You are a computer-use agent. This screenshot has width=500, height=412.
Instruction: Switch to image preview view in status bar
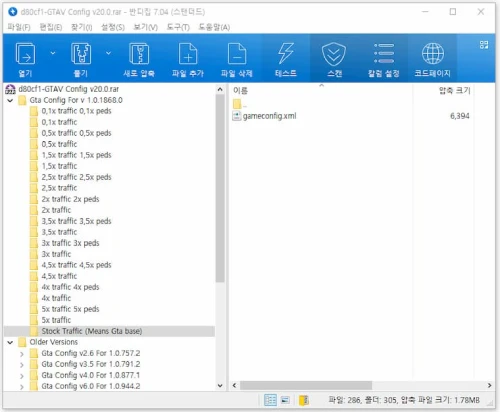tap(285, 400)
